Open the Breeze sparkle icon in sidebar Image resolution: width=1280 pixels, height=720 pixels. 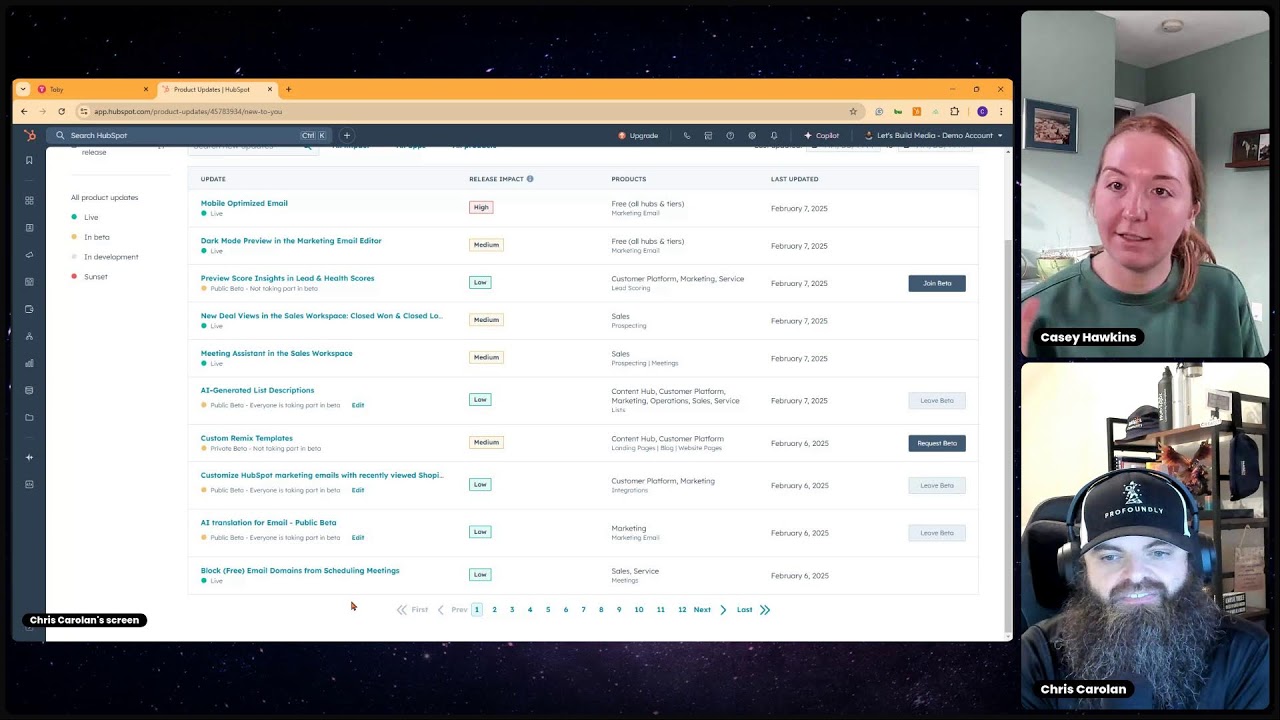[29, 457]
